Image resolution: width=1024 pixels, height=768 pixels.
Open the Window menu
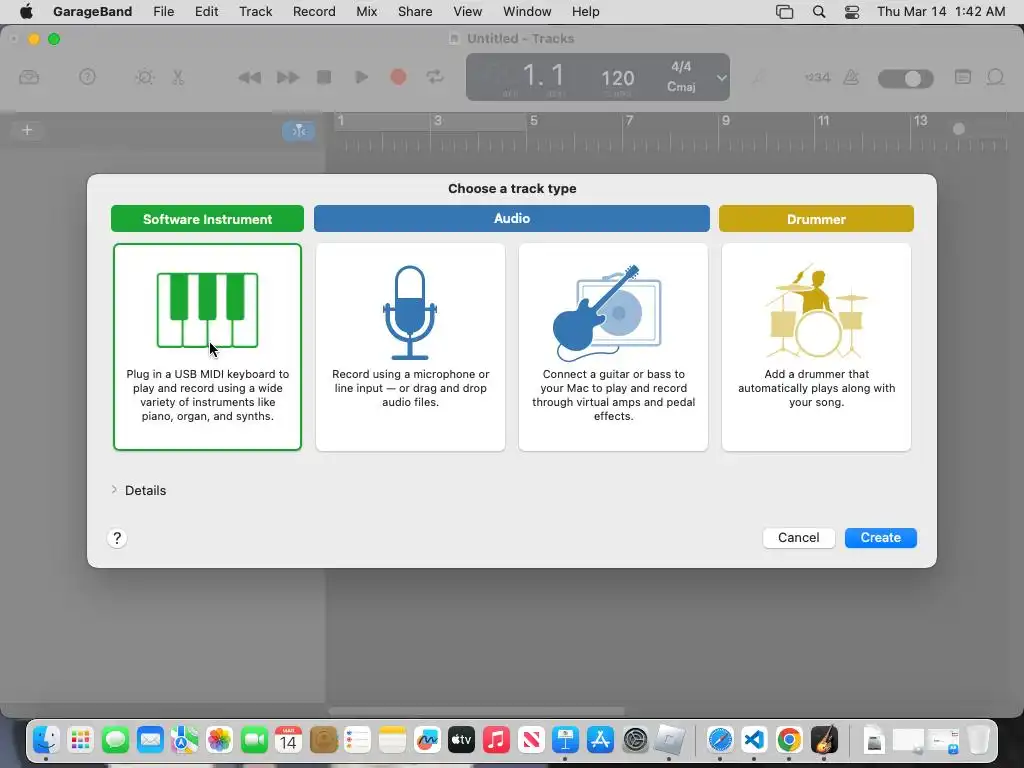527,11
